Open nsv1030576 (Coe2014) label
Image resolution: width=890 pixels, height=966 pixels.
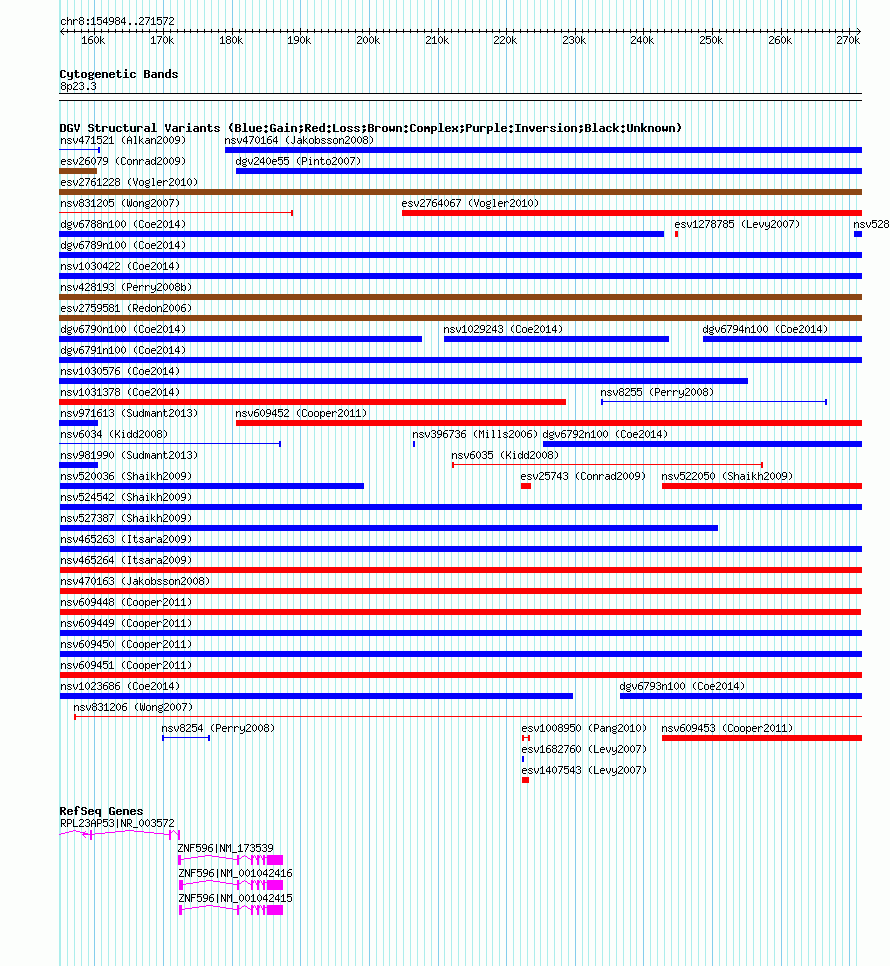[119, 371]
